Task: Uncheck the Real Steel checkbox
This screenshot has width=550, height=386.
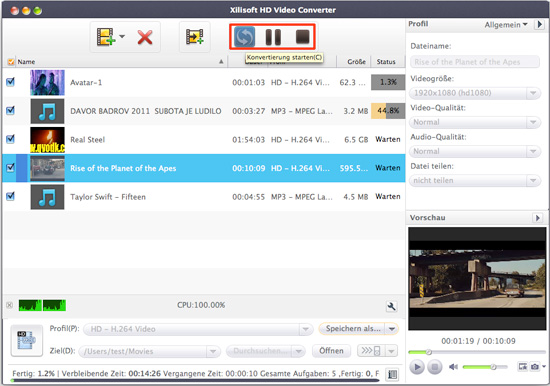Action: click(x=11, y=139)
